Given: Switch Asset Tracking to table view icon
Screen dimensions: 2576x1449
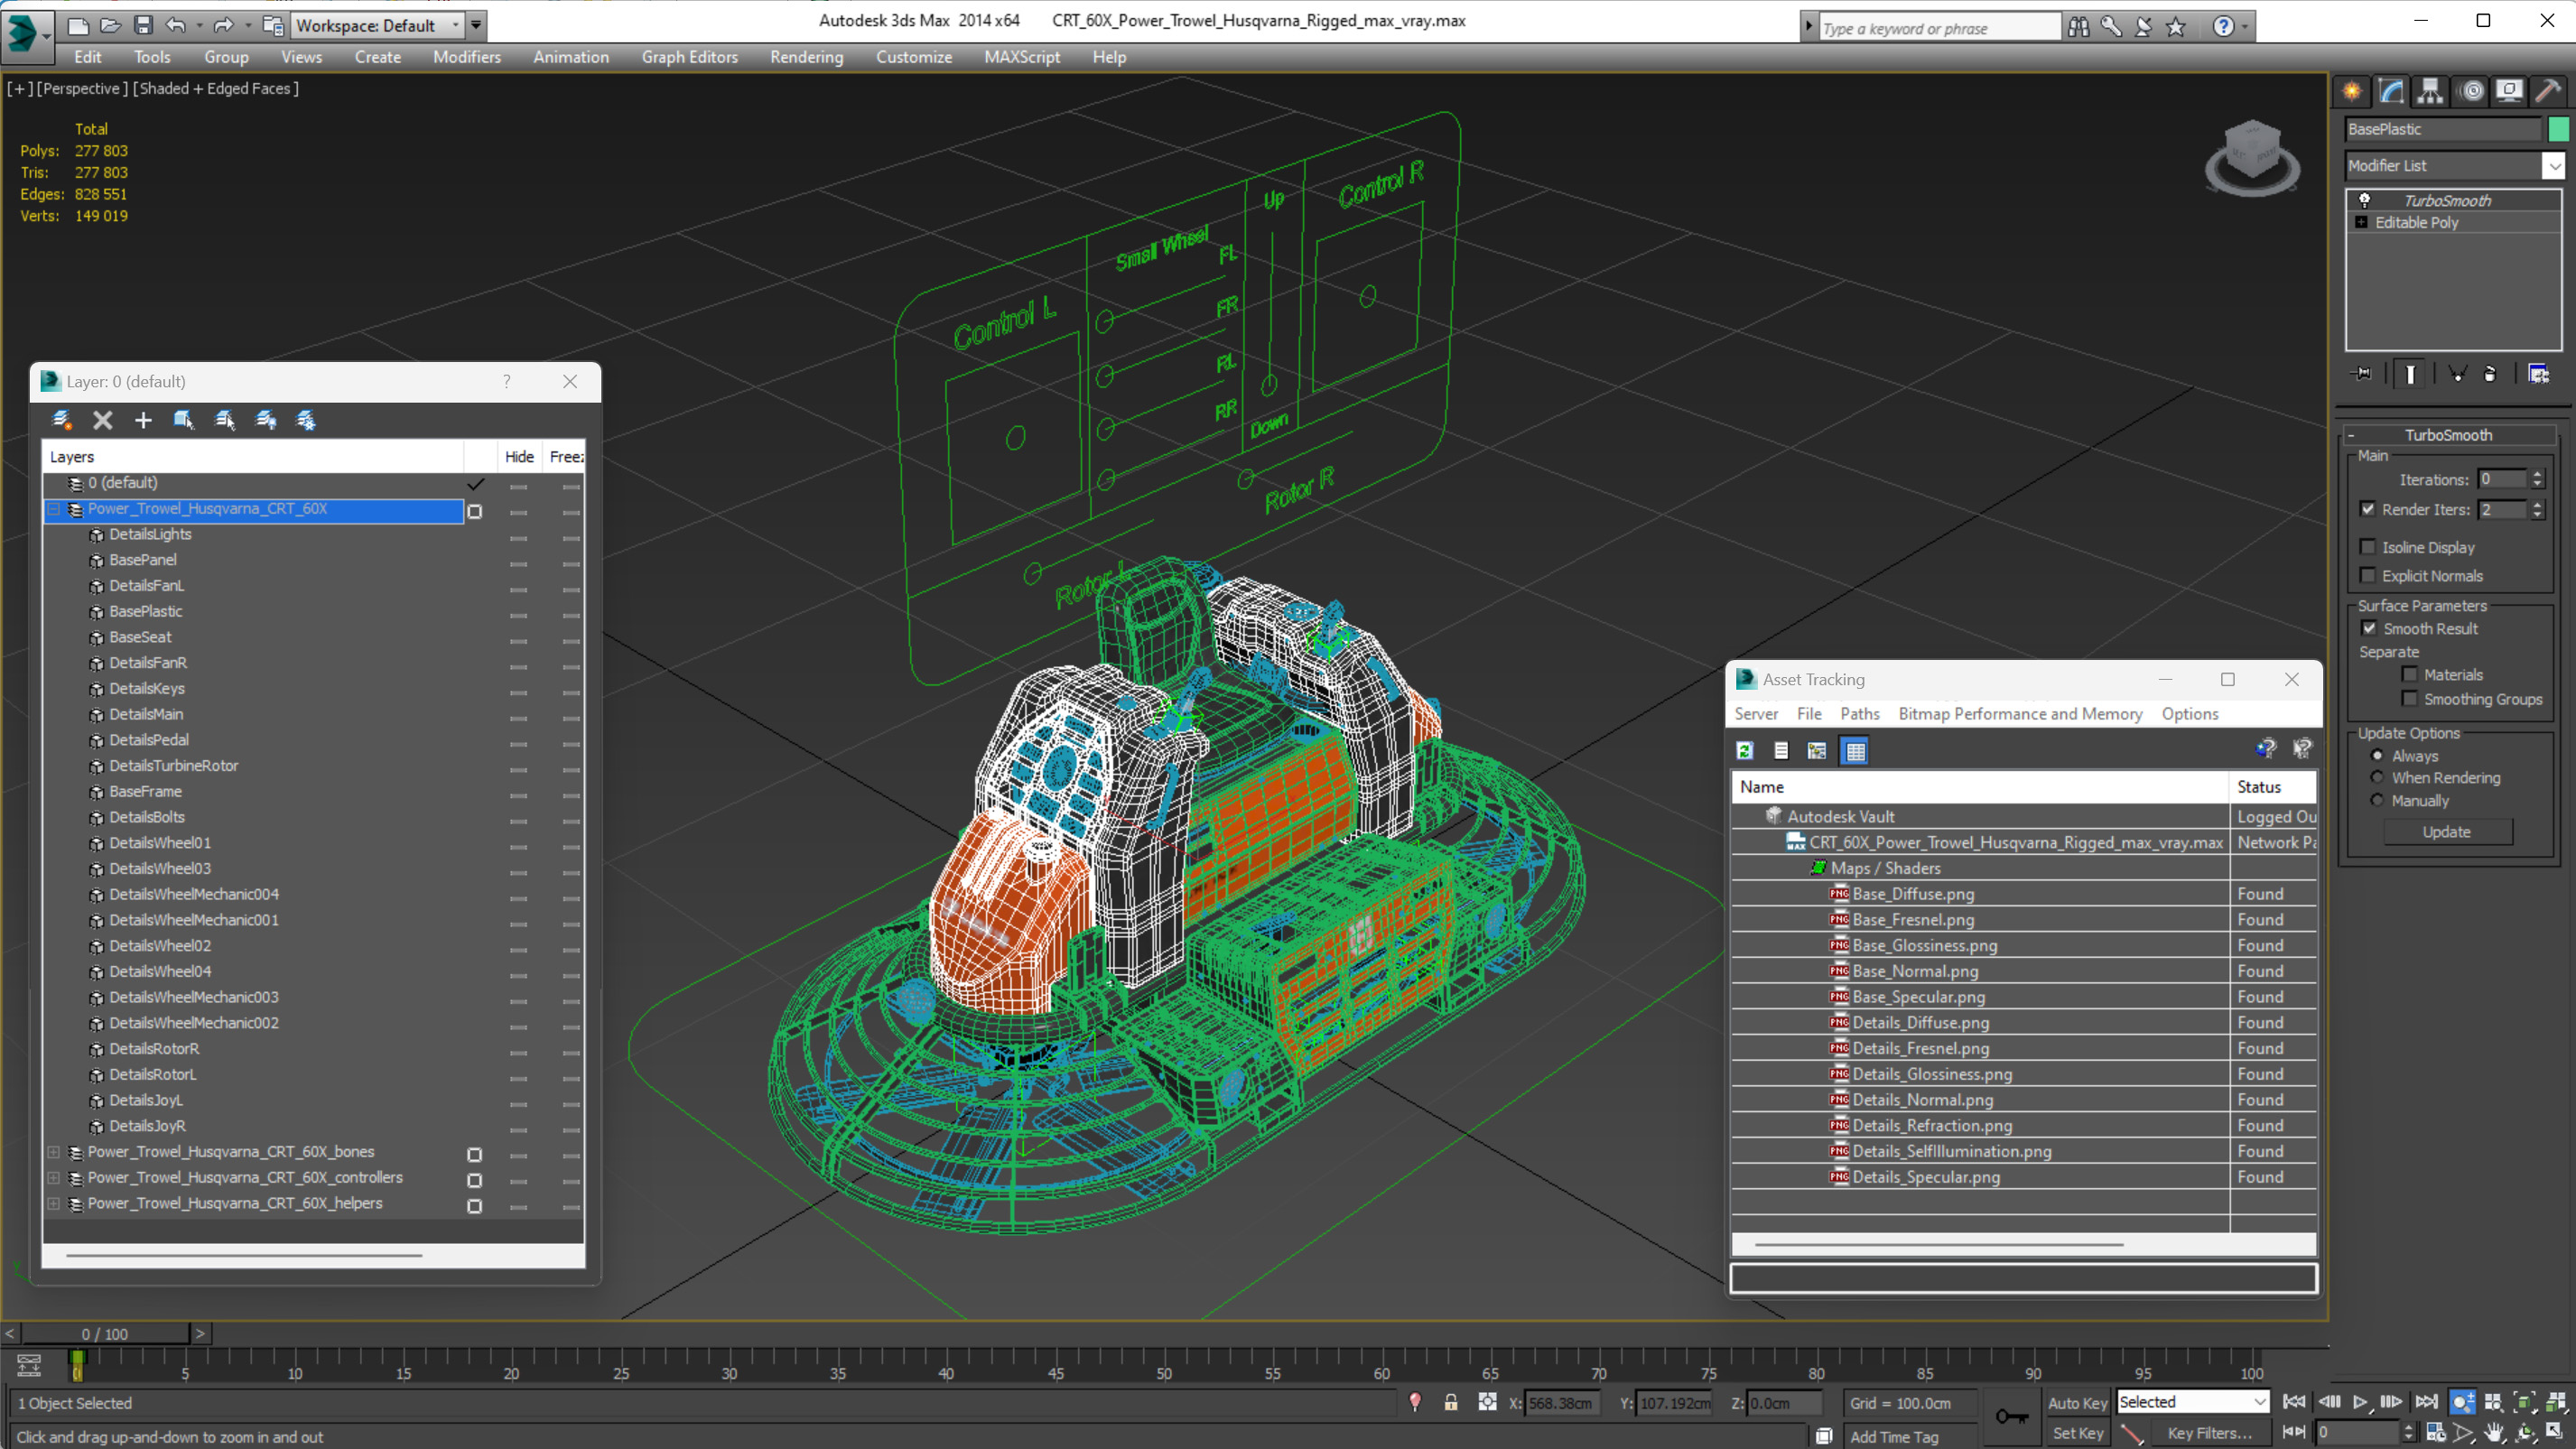Looking at the screenshot, I should [x=1855, y=751].
